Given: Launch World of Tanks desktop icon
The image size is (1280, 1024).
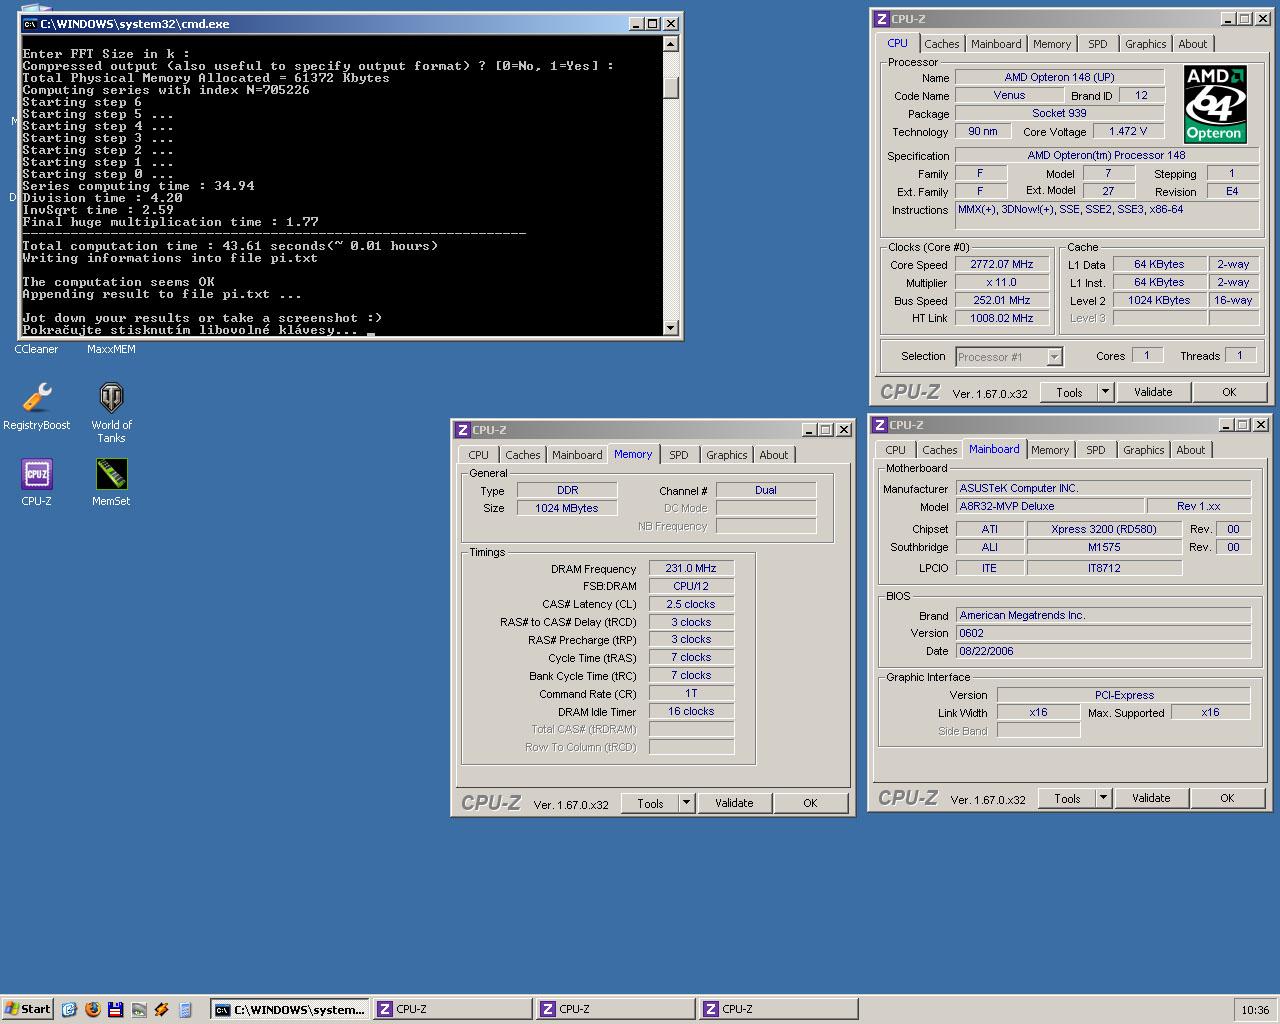Looking at the screenshot, I should [111, 398].
